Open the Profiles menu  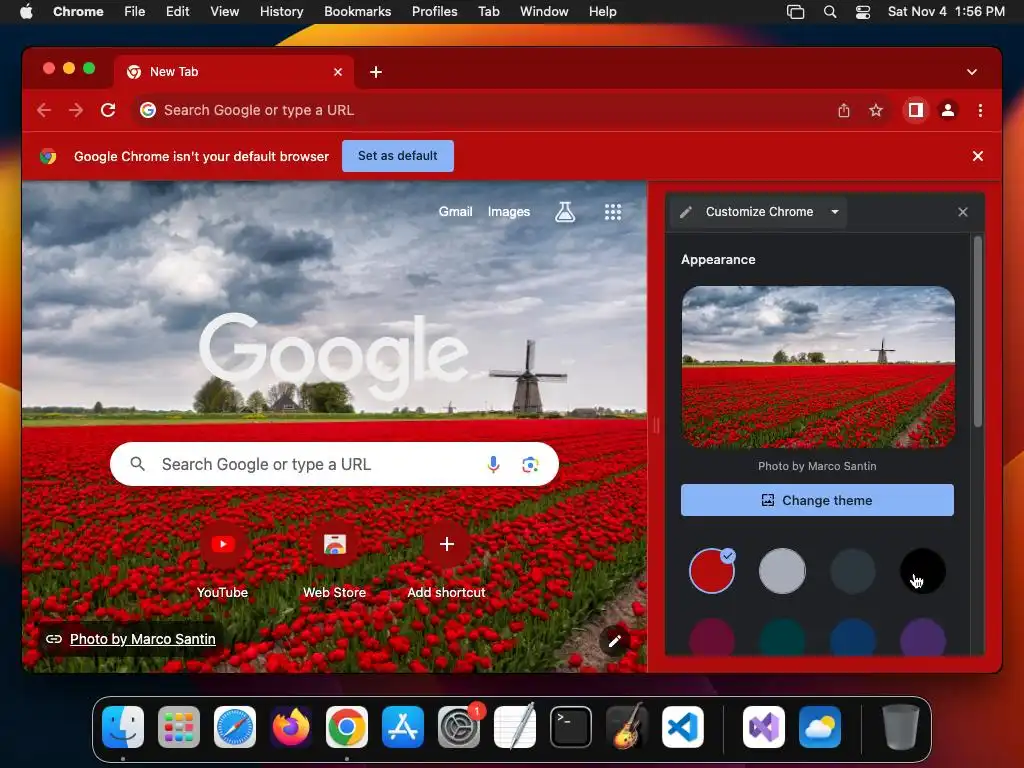click(x=434, y=11)
